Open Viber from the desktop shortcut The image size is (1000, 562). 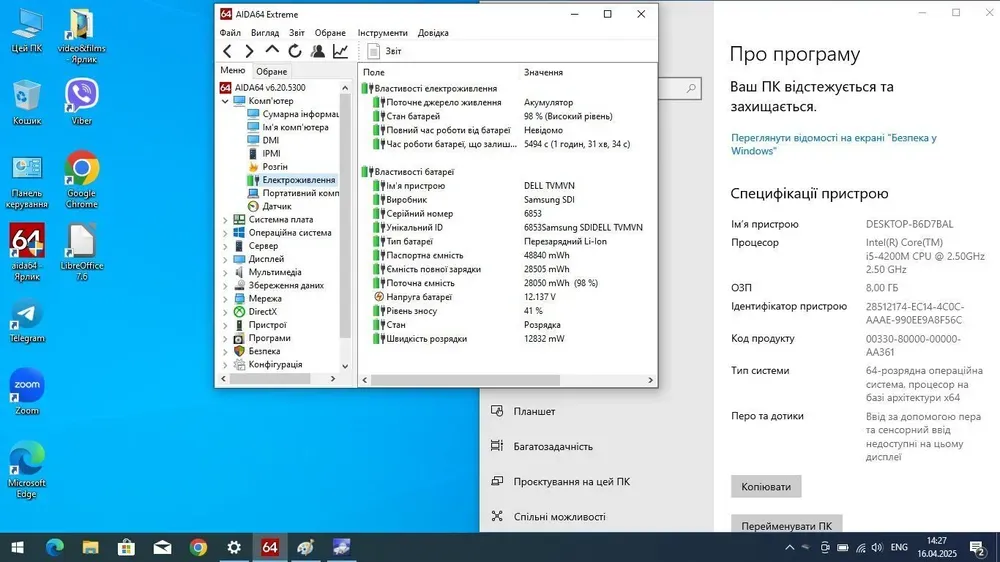[82, 100]
